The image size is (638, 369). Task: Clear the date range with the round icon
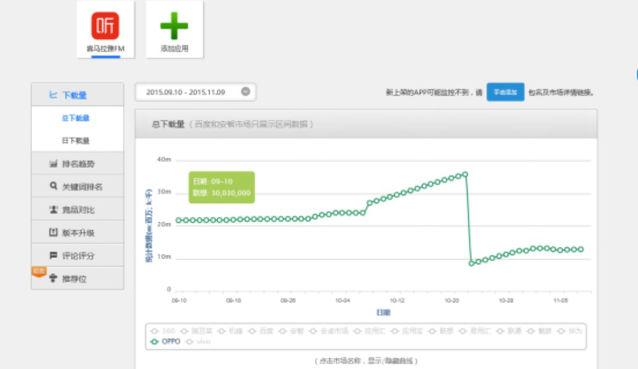click(x=245, y=92)
